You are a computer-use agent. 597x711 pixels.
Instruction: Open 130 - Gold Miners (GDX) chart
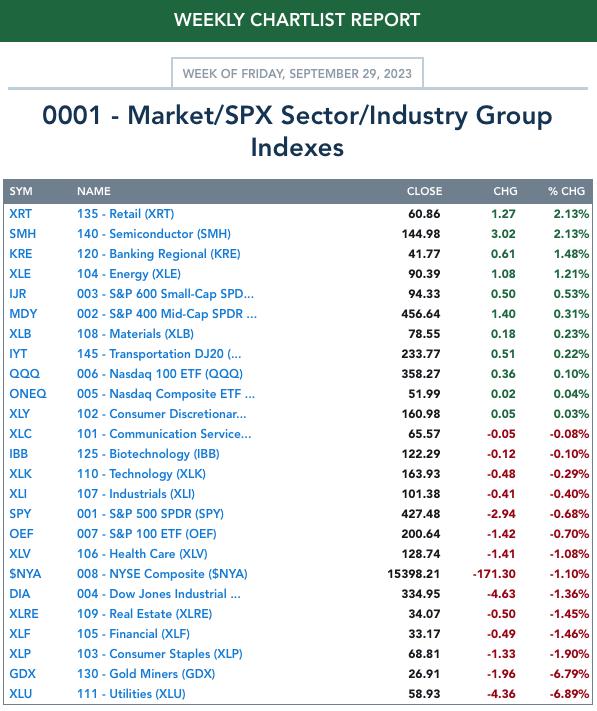coord(146,674)
